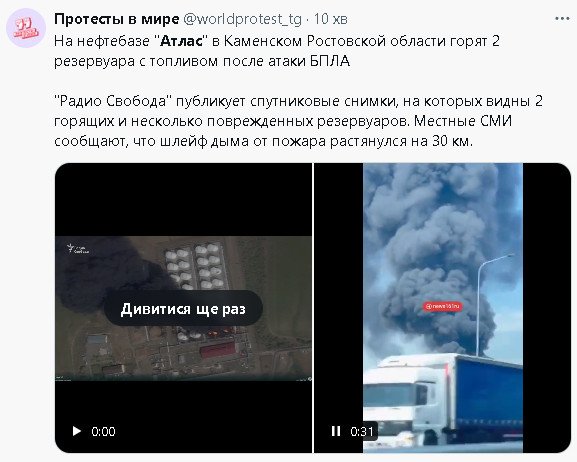
Task: Open the satellite fuel depot video thumbnail
Action: tap(183, 308)
